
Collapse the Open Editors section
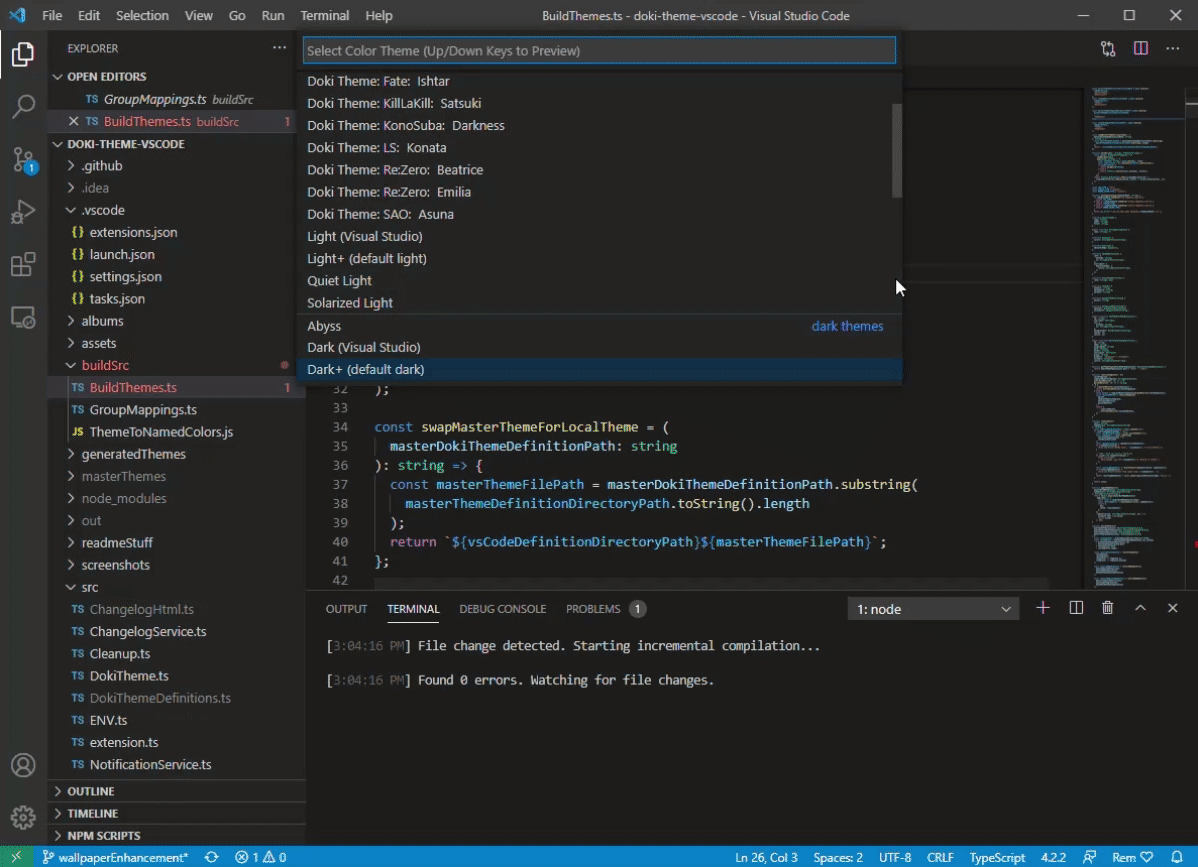pyautogui.click(x=58, y=76)
